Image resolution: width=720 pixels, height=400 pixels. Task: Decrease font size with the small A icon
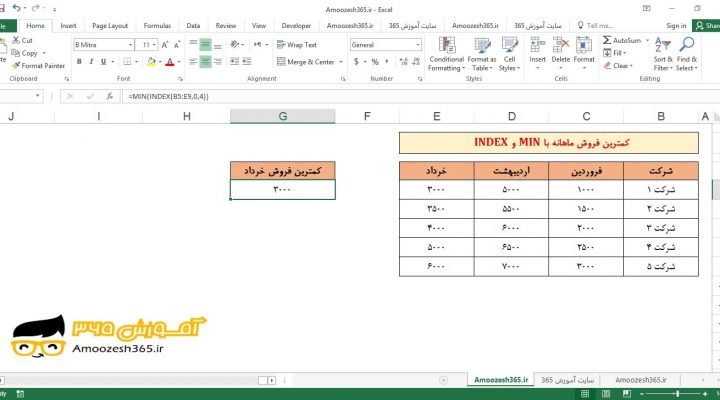177,45
